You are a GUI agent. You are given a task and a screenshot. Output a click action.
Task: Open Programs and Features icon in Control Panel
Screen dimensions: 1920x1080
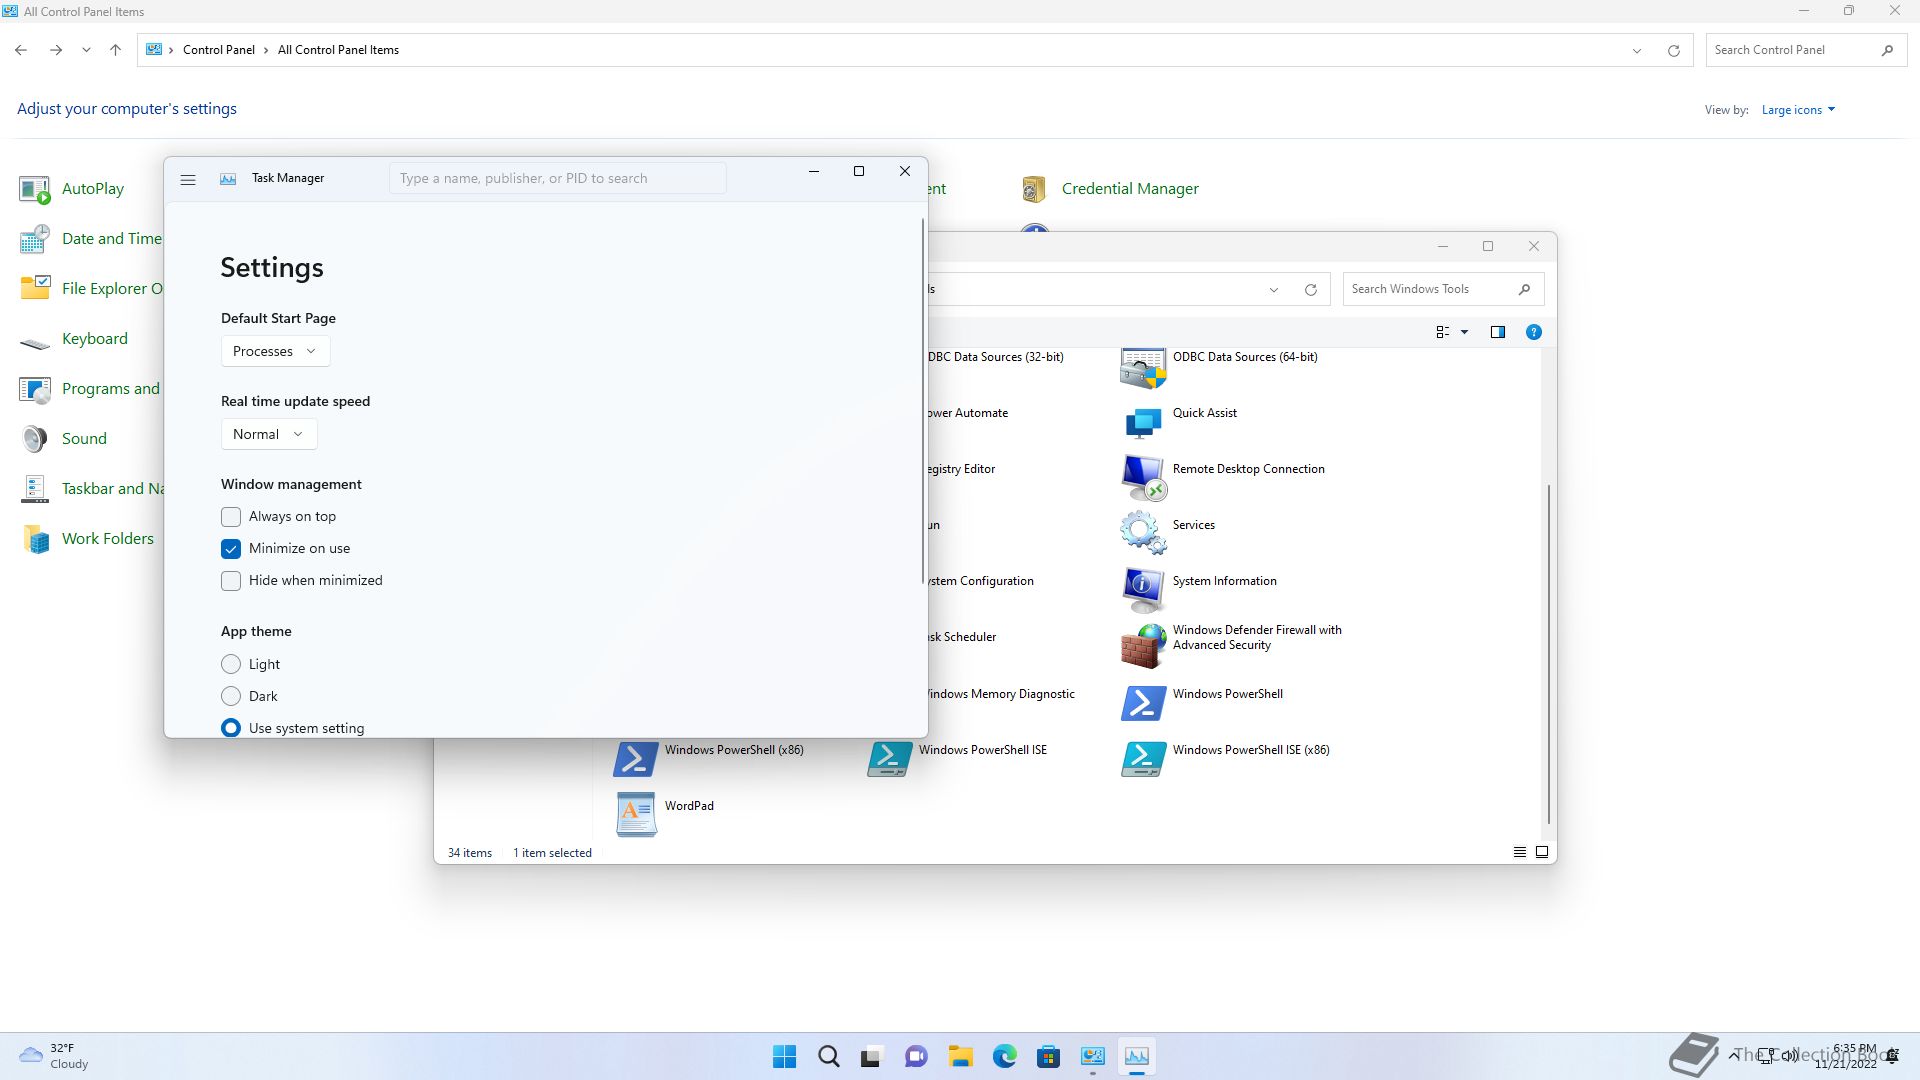click(35, 389)
